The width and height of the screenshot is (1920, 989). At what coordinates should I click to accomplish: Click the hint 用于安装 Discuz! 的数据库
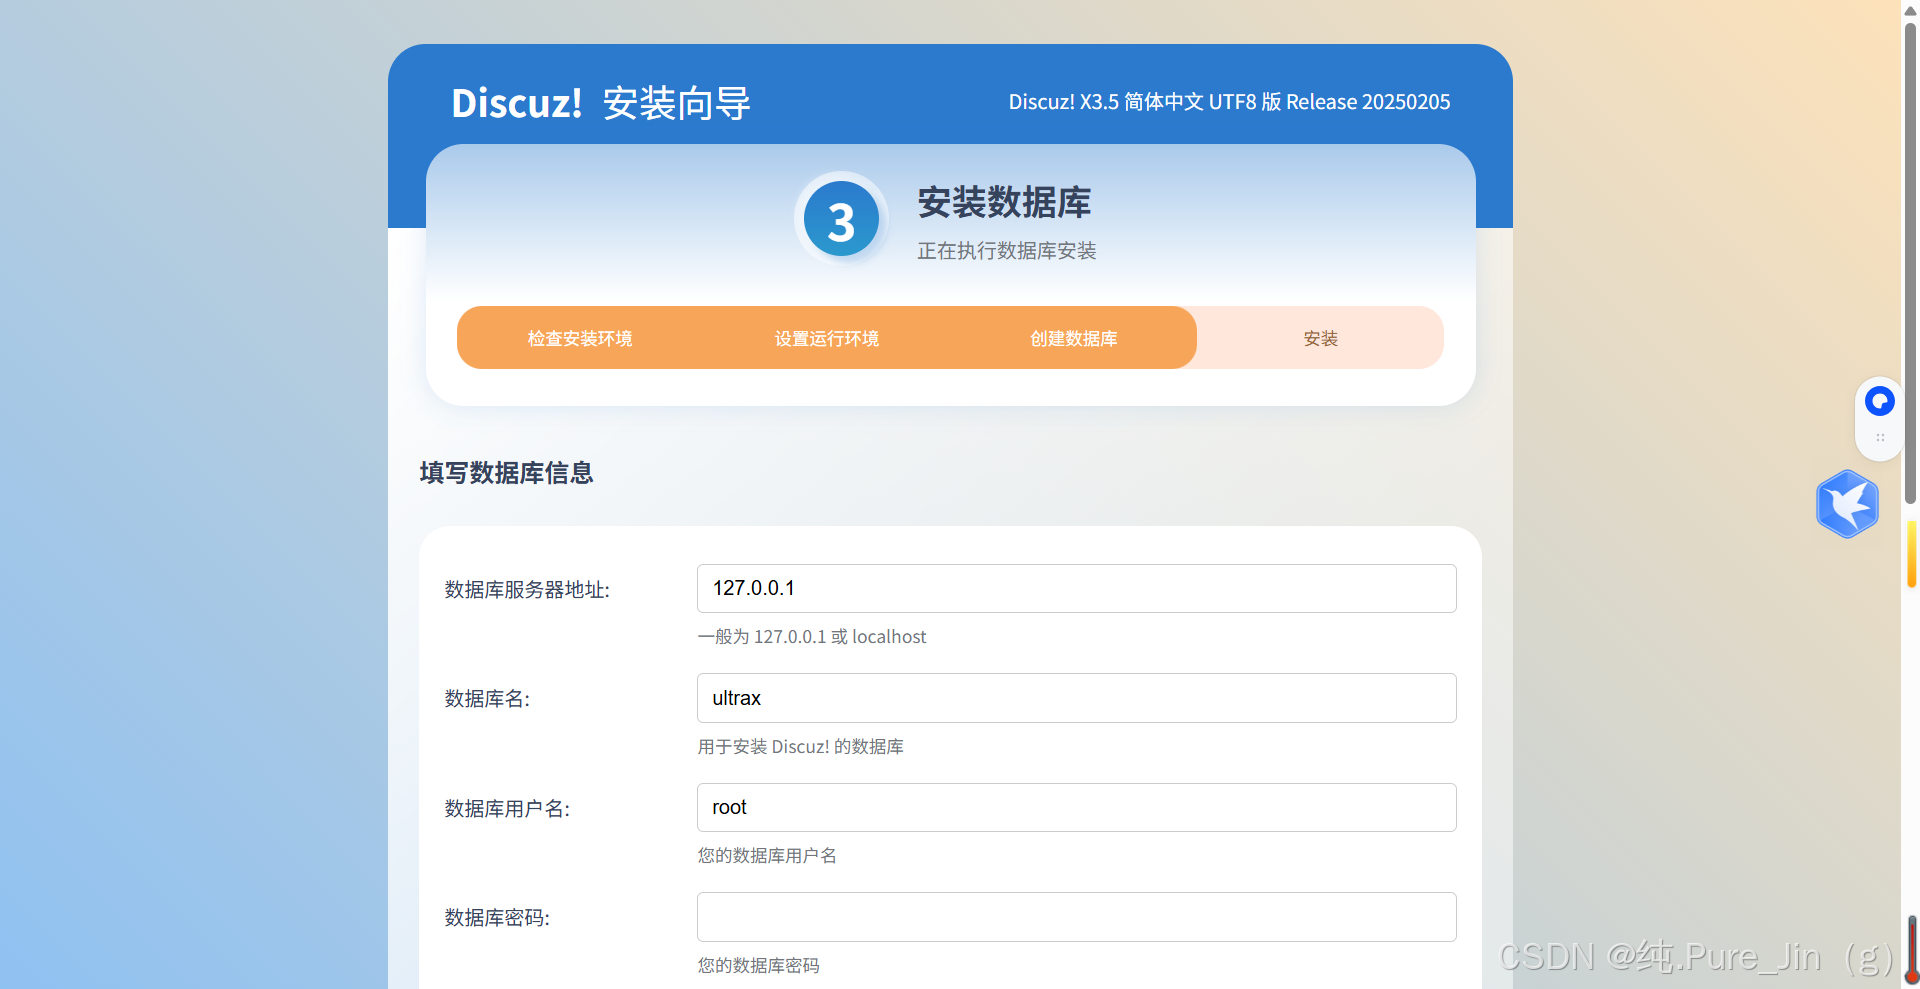801,747
